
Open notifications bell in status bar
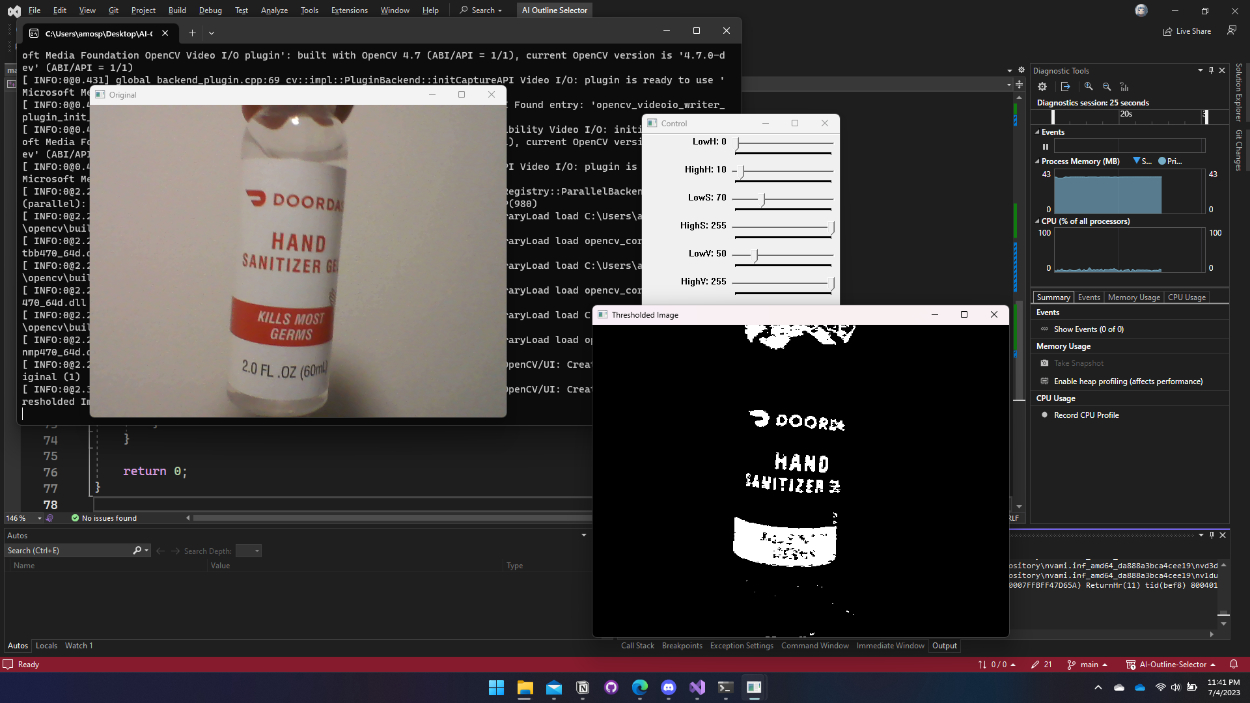[x=1233, y=664]
